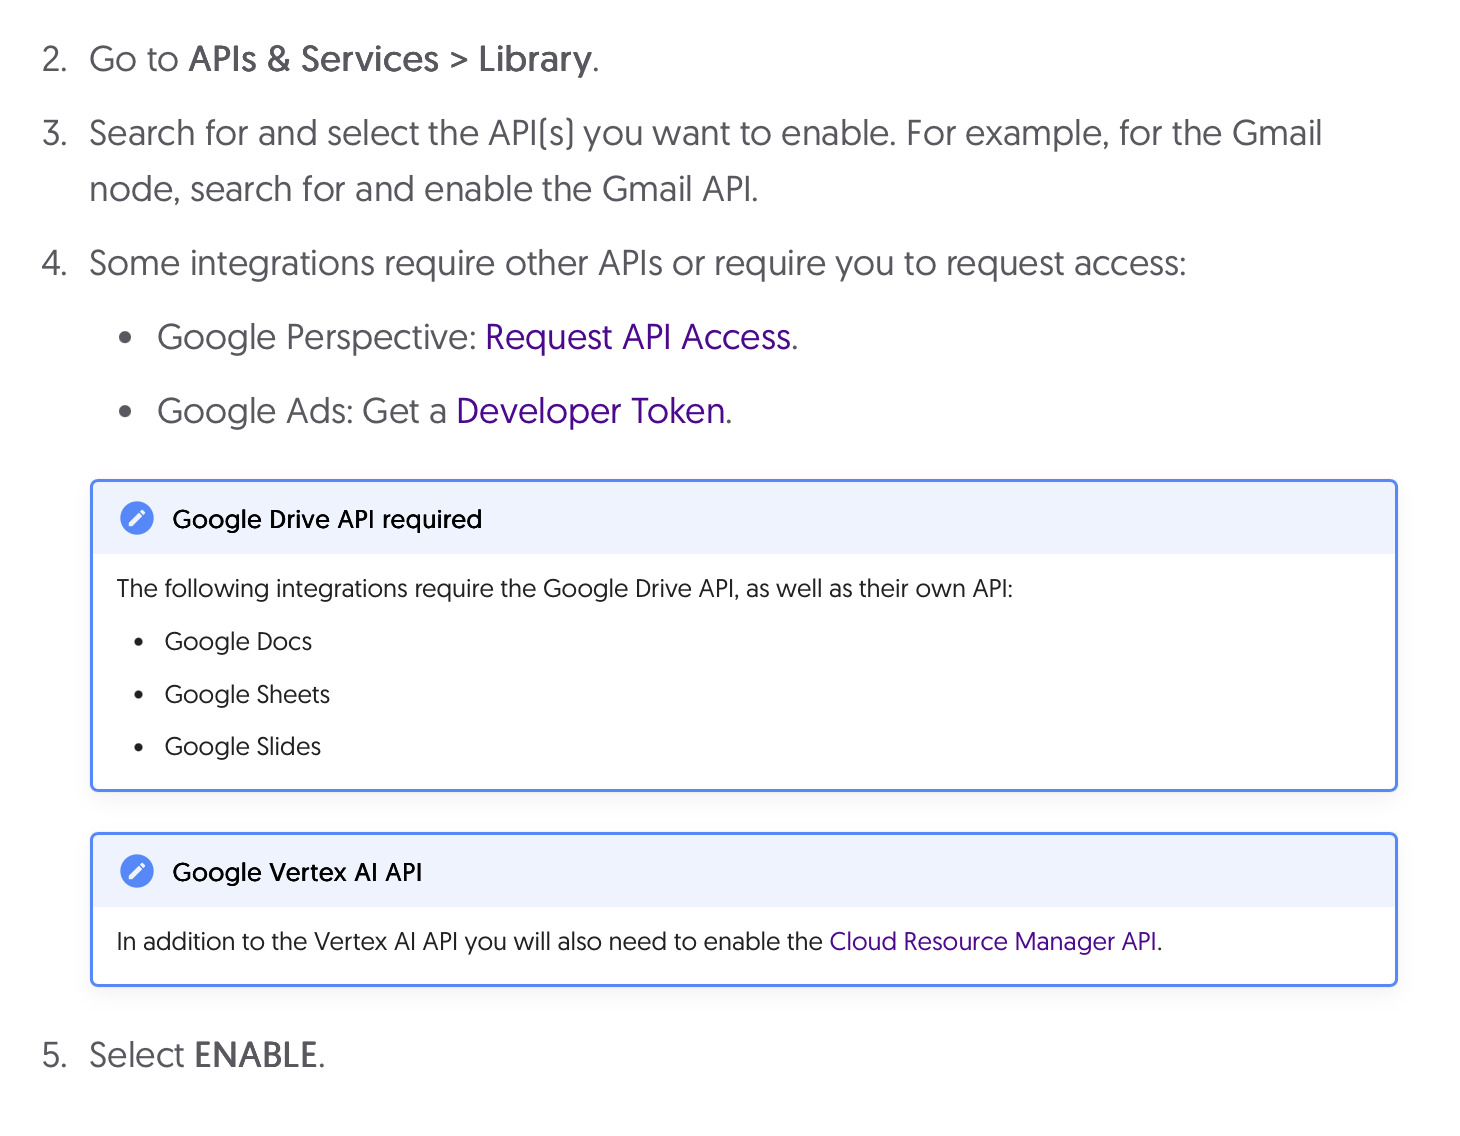Click the Google Sheets list item
The height and width of the screenshot is (1136, 1460).
247,695
